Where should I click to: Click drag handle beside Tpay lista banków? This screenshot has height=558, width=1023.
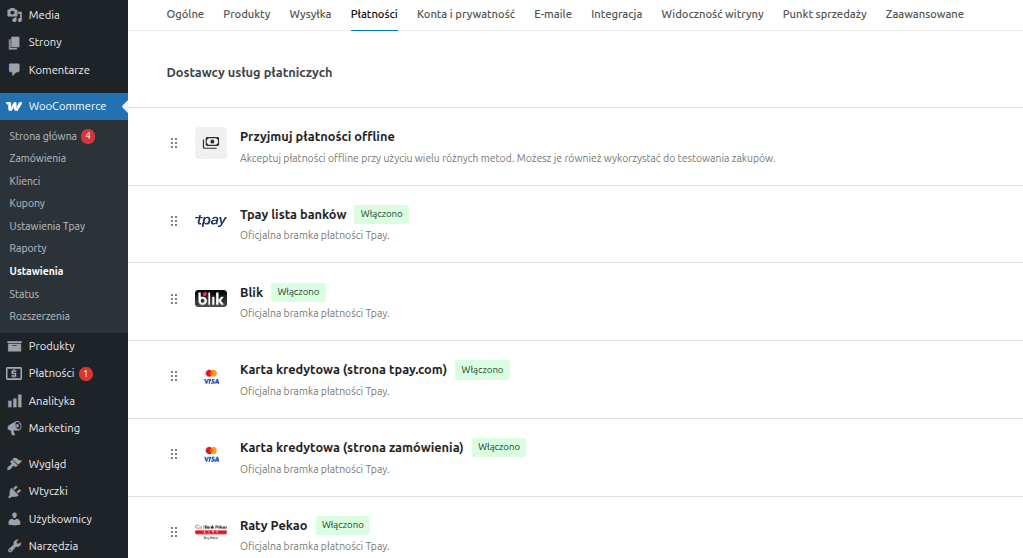173,221
